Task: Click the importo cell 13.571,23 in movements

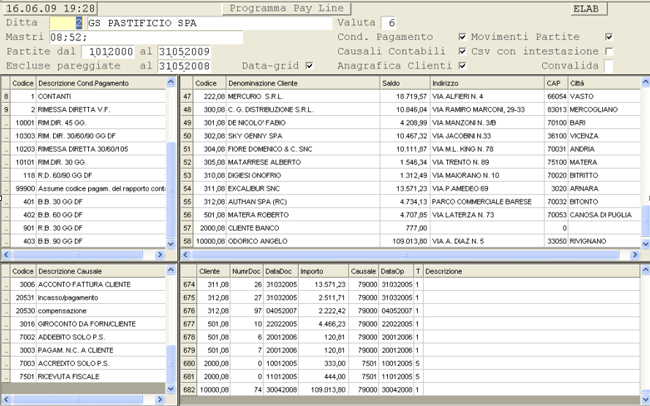Action: tap(323, 284)
